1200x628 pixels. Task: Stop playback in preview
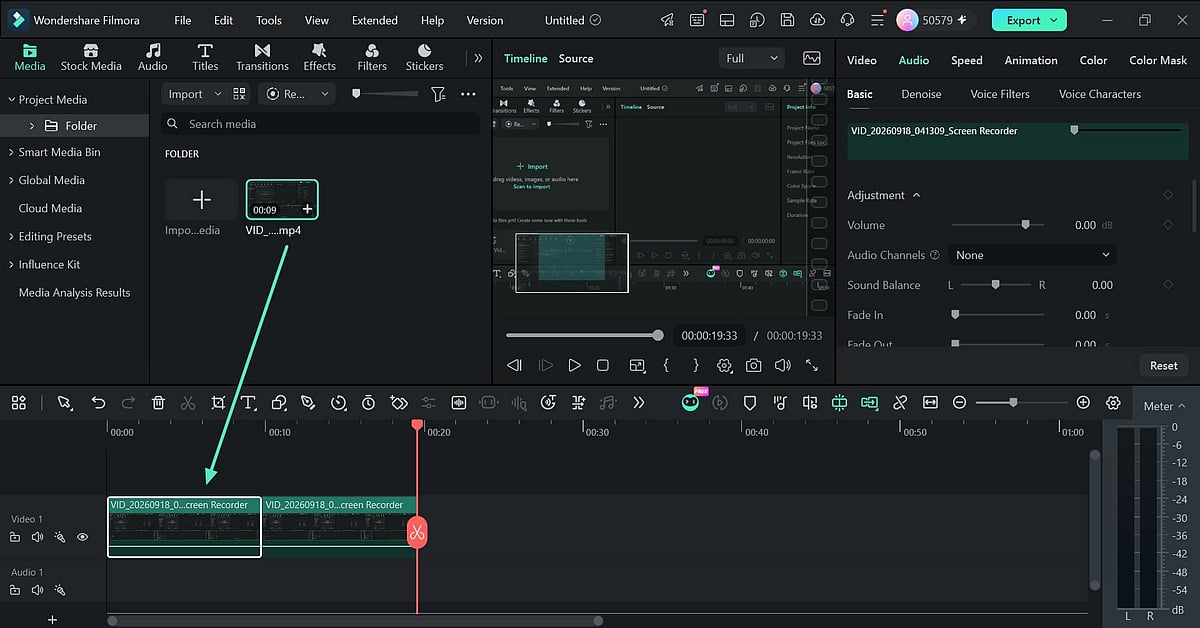[x=603, y=366]
